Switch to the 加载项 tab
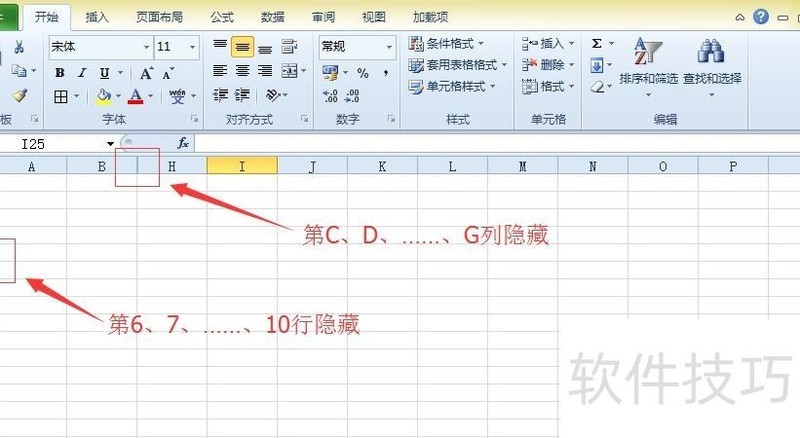This screenshot has width=800, height=438. click(430, 17)
